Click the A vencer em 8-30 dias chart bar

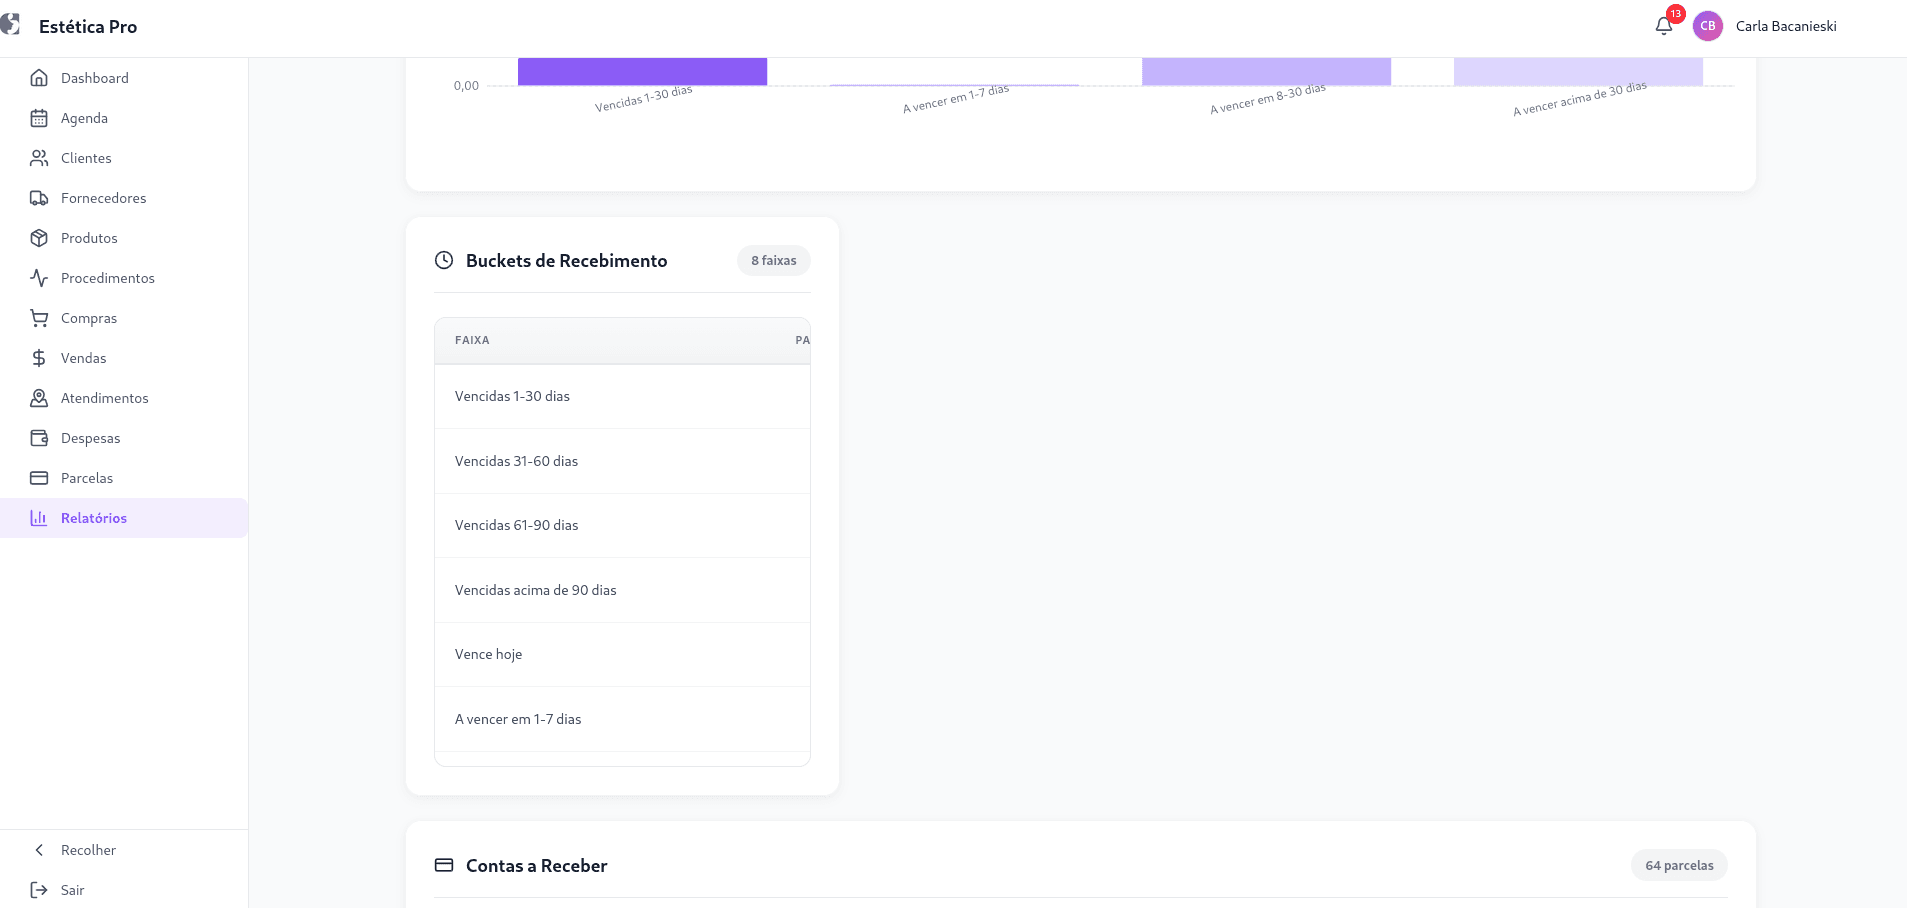click(x=1266, y=72)
